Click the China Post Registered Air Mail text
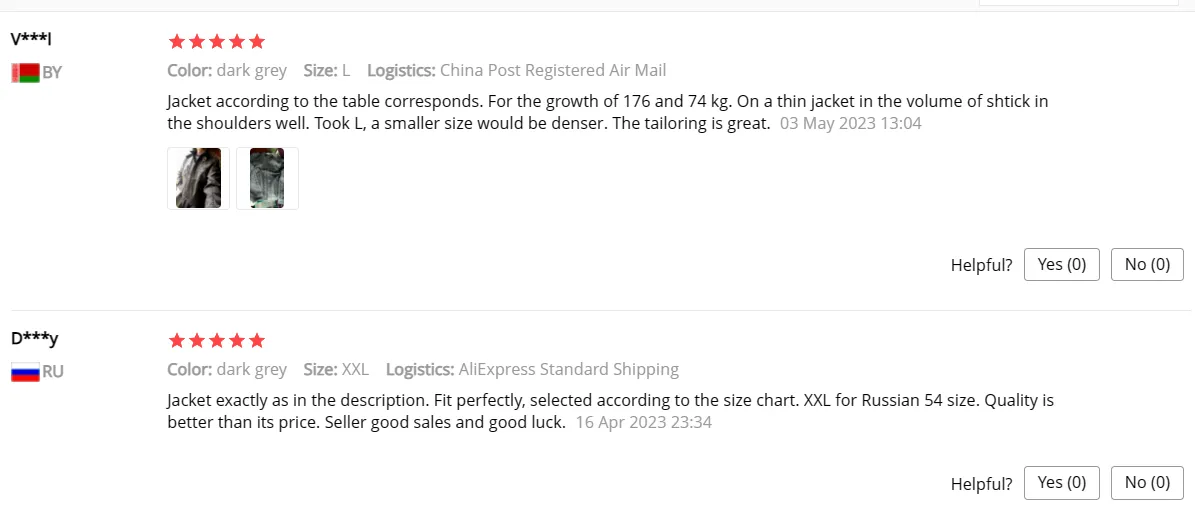Image resolution: width=1195 pixels, height=517 pixels. (553, 71)
